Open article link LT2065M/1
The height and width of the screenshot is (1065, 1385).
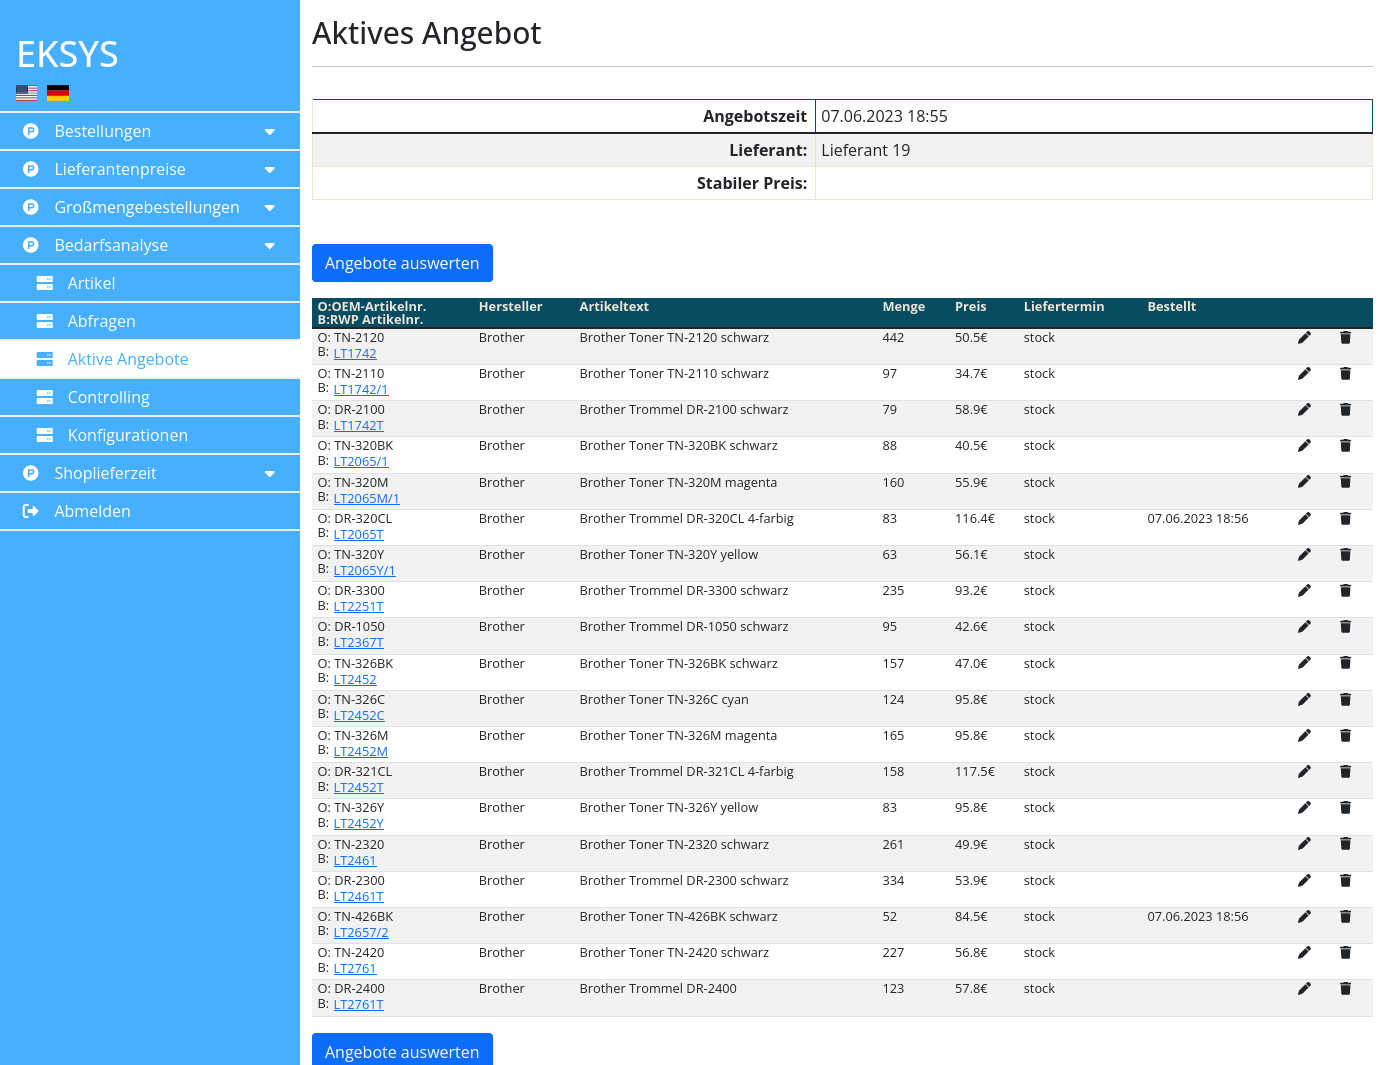[366, 498]
